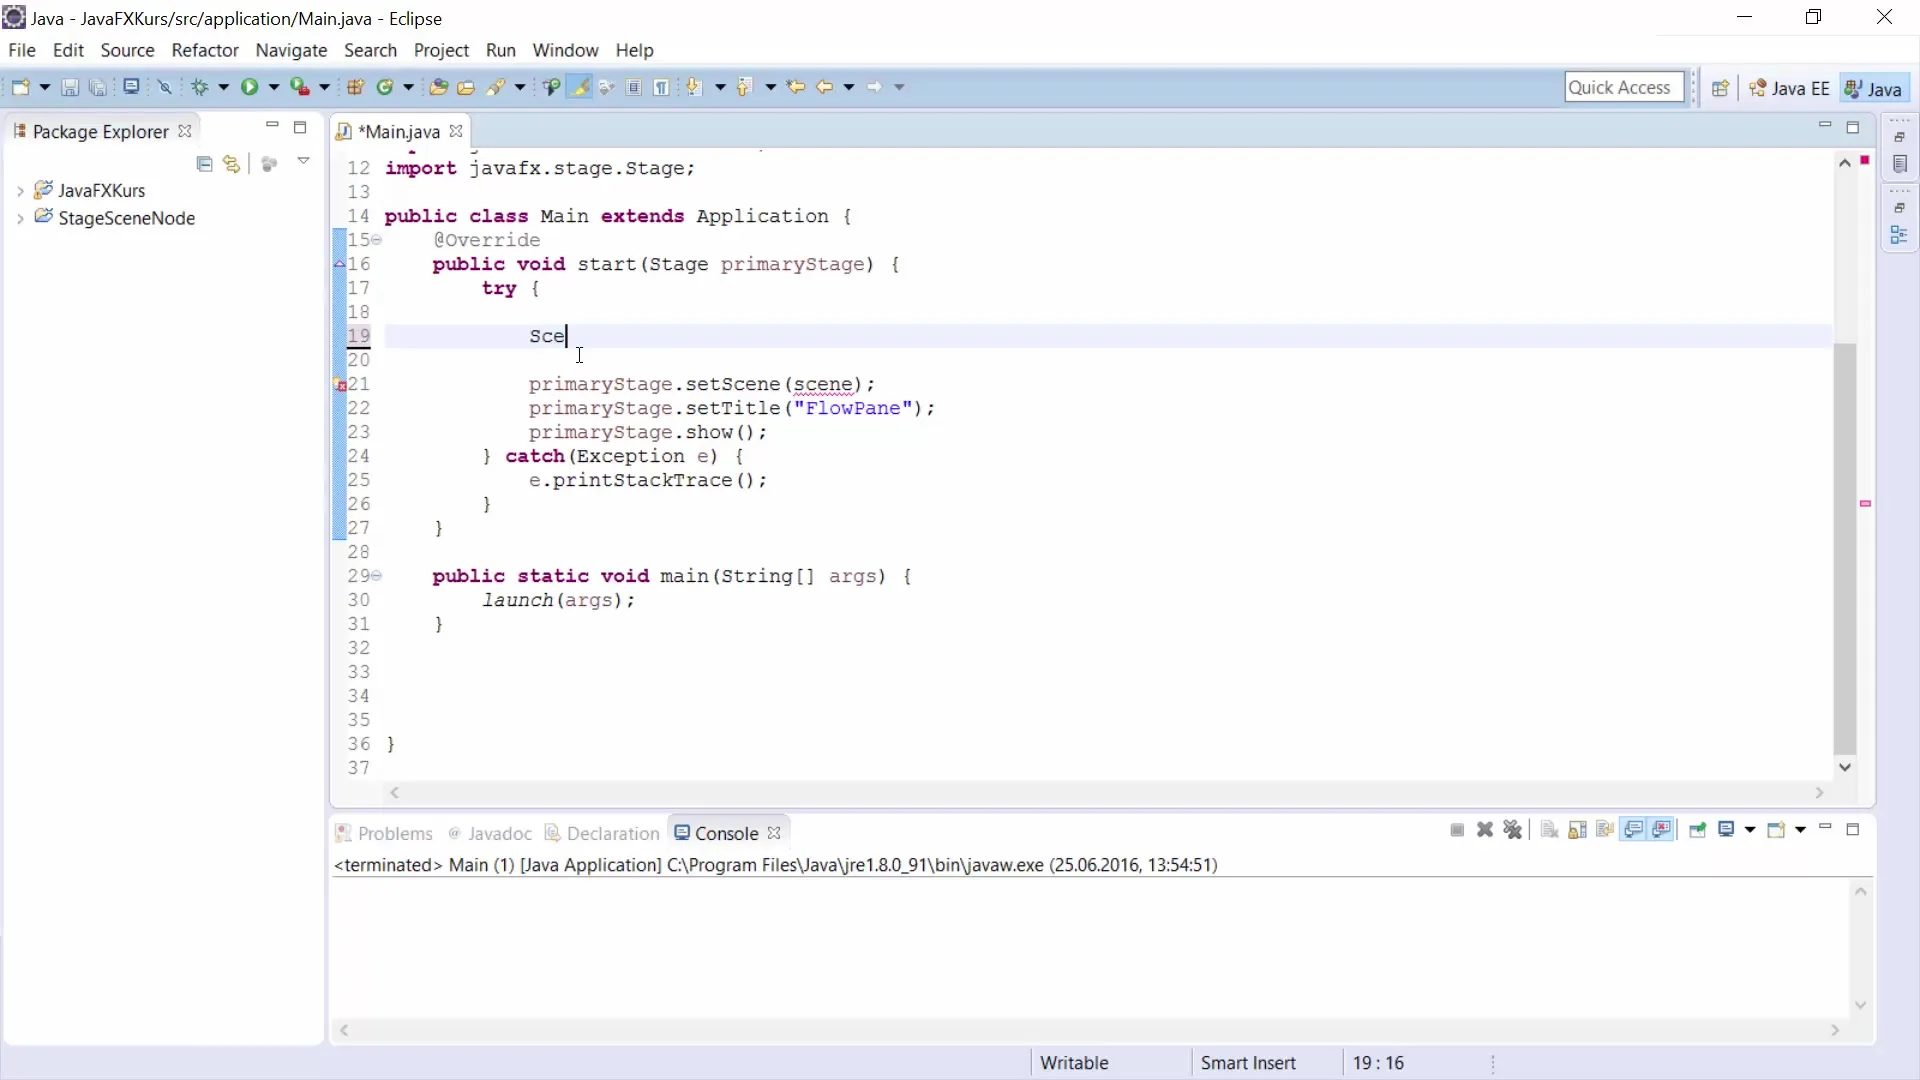Collapse the main method fold at line 29
Screen dimensions: 1920x1080
(x=377, y=576)
